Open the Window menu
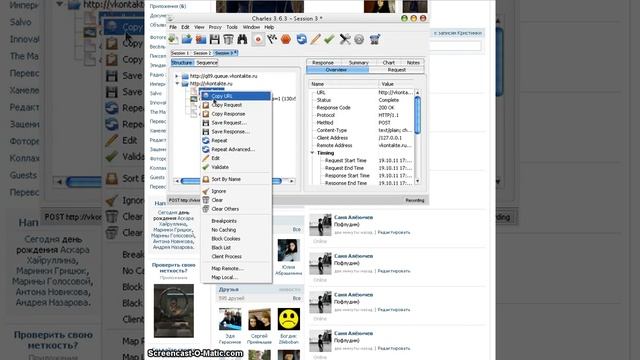Viewport: 640px width, 360px height. 251,27
